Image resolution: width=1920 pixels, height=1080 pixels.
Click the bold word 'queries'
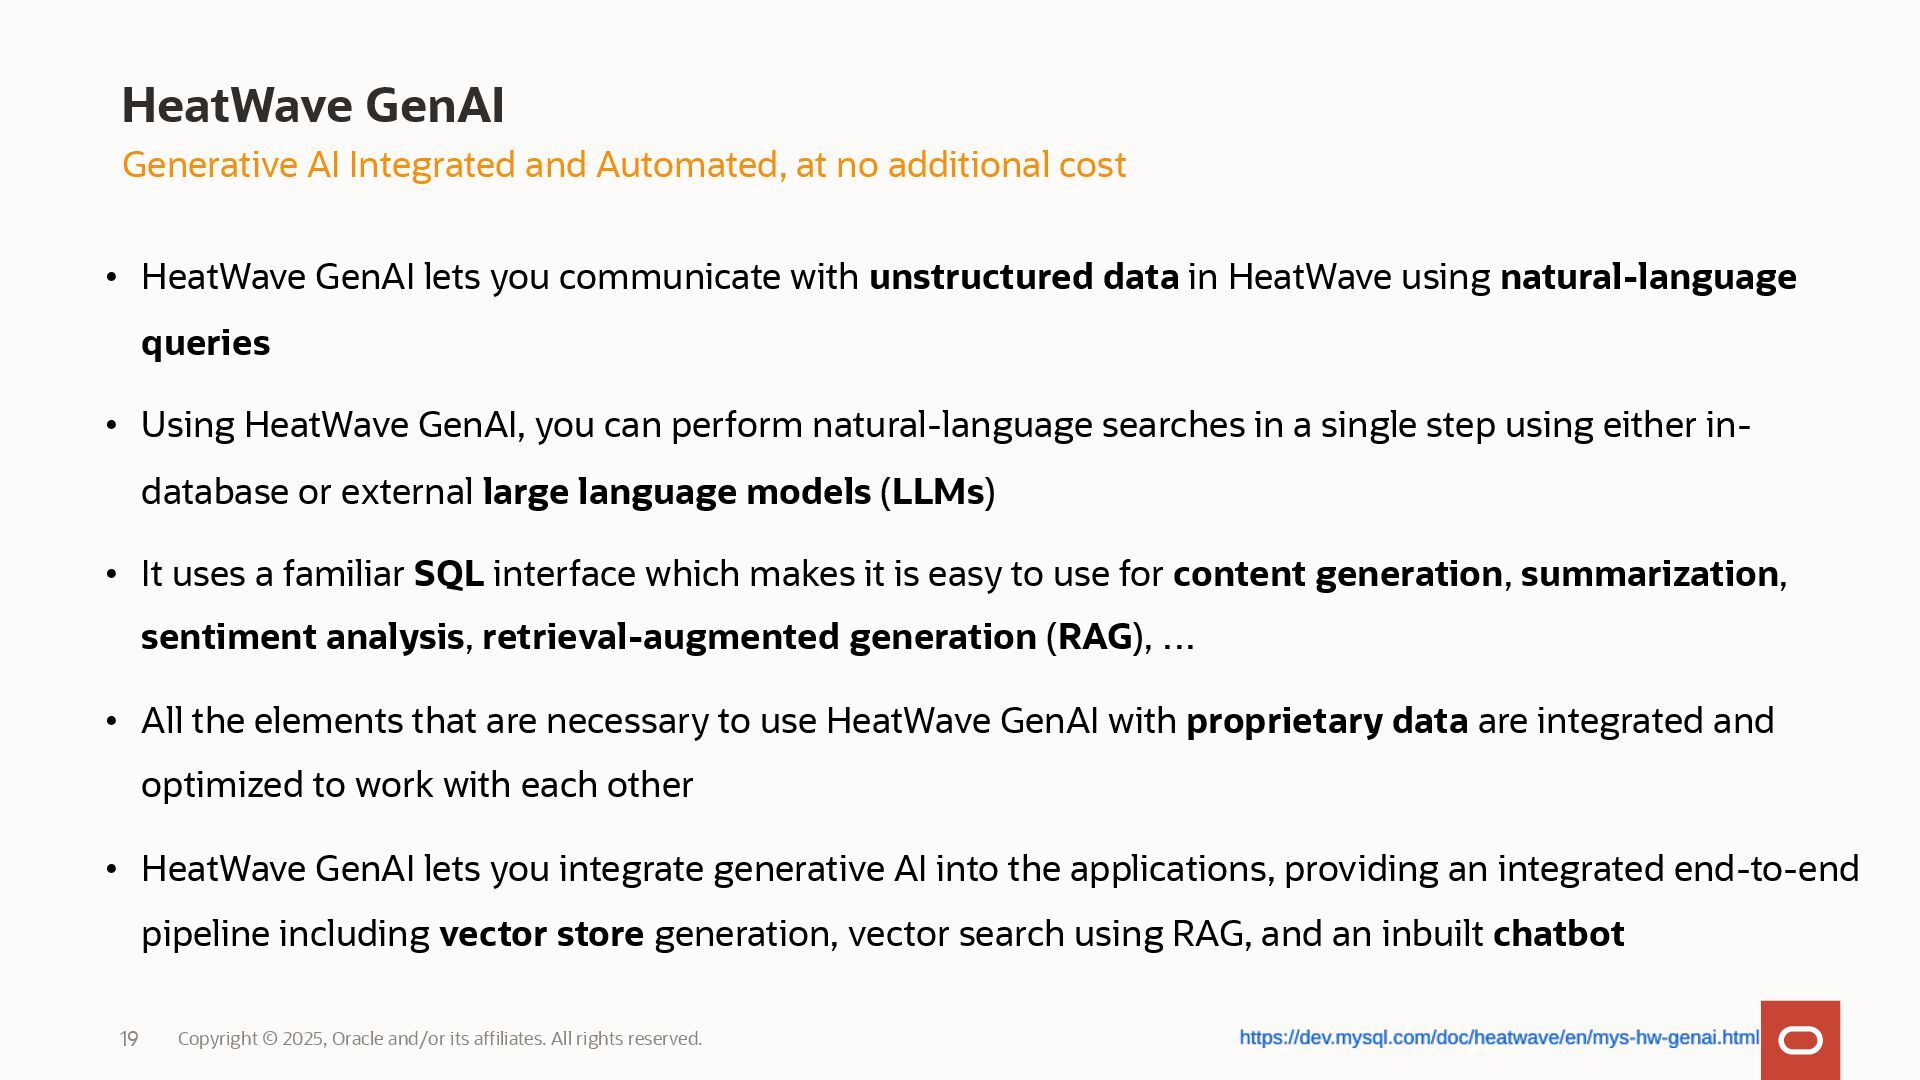[205, 343]
